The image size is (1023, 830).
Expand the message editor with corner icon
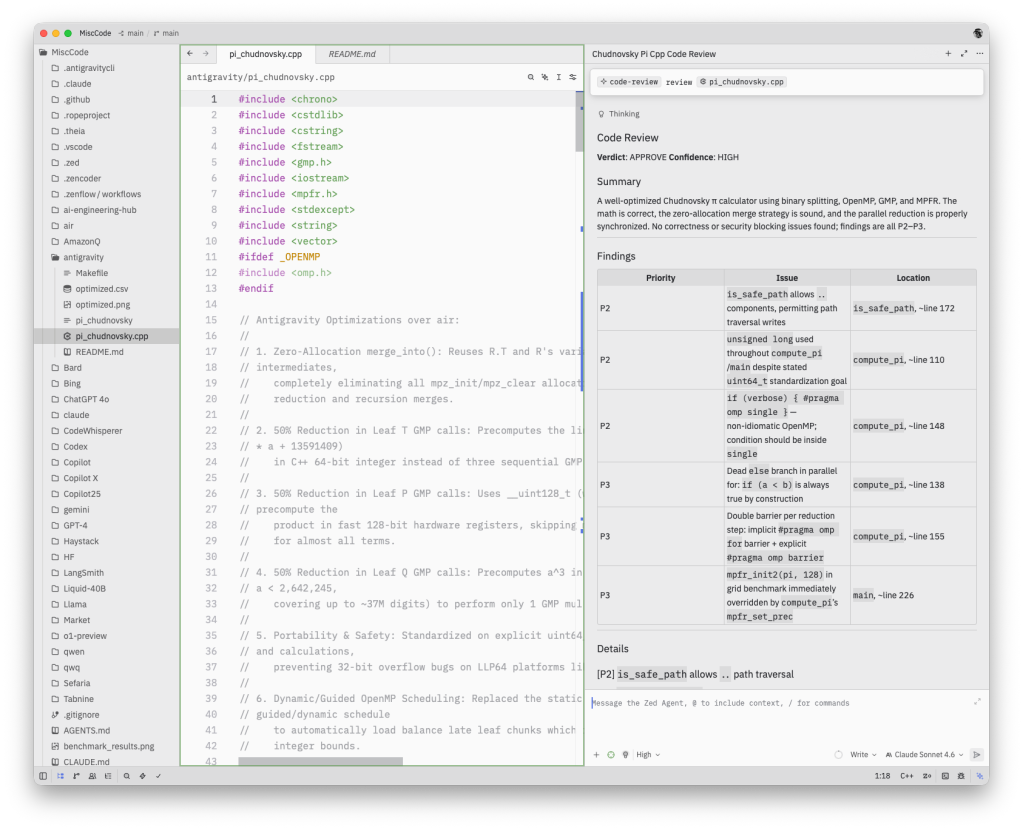tap(977, 701)
